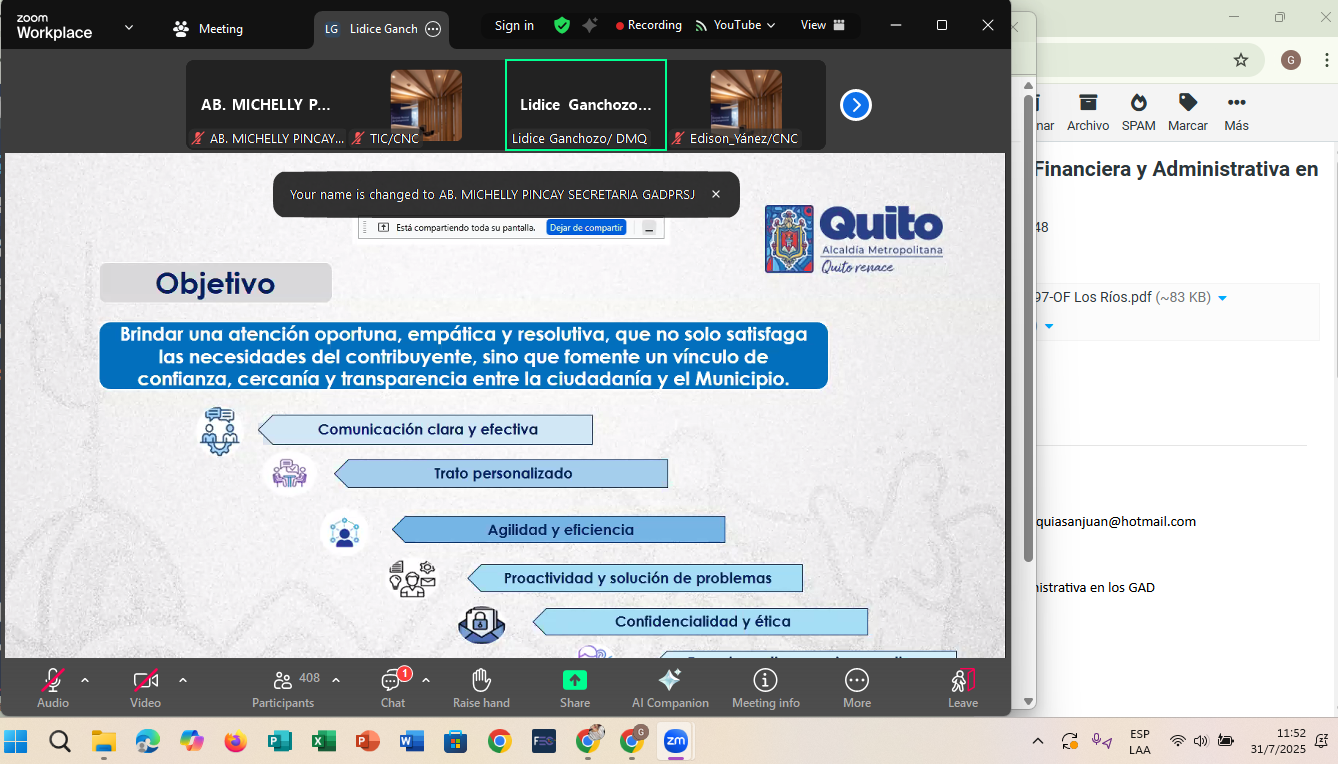1338x764 pixels.
Task: Open the AI Companion
Action: (x=670, y=688)
